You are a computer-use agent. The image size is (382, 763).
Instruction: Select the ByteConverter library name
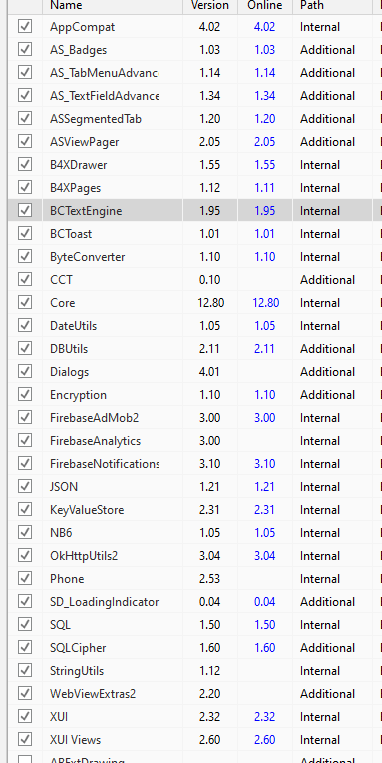[88, 256]
